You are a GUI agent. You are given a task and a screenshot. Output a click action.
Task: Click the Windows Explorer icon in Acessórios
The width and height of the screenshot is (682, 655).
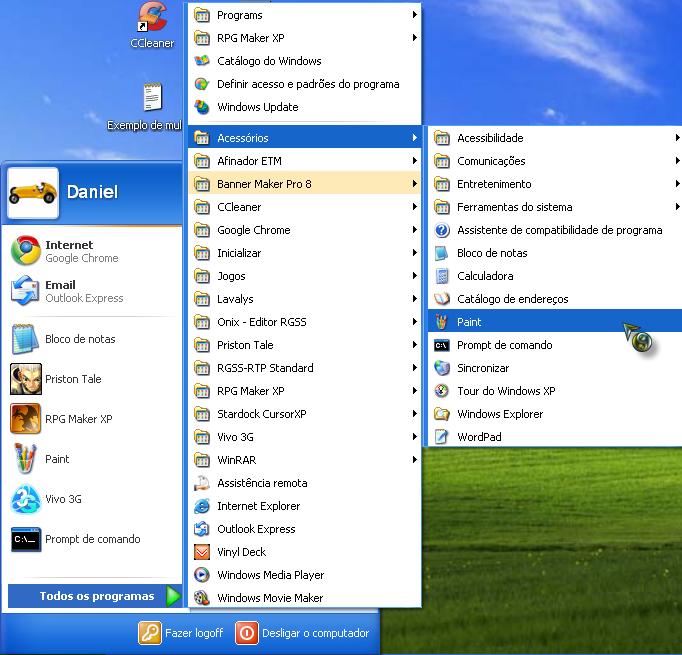[442, 414]
